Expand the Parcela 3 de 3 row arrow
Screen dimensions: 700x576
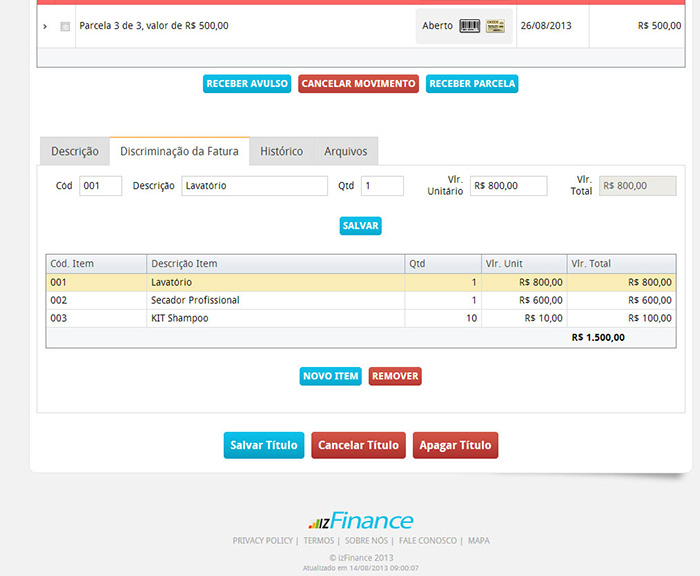click(45, 26)
